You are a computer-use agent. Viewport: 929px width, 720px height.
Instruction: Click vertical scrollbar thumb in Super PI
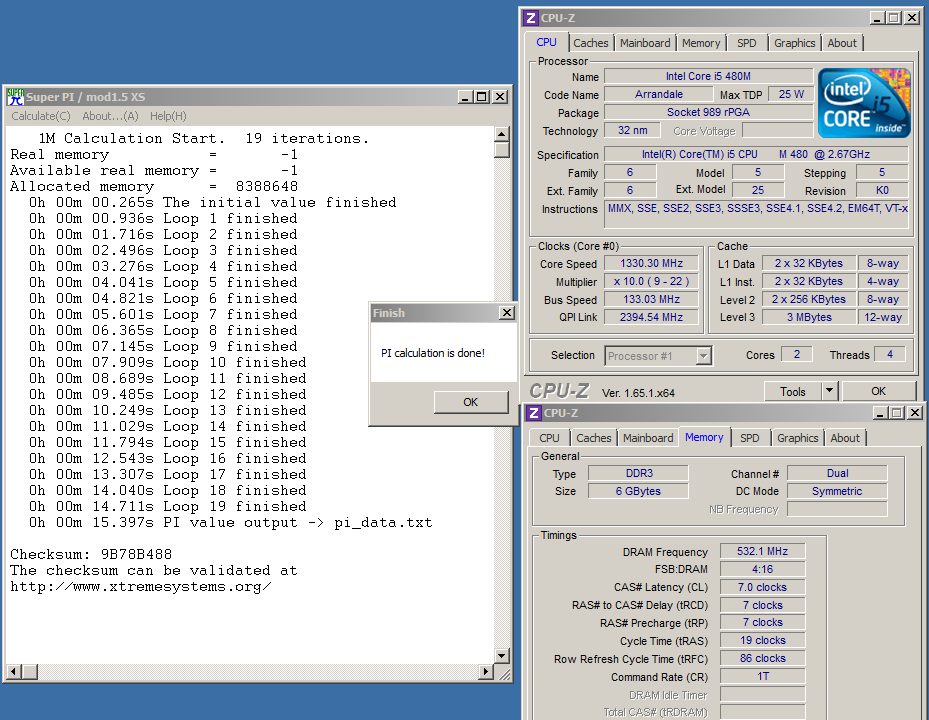501,149
